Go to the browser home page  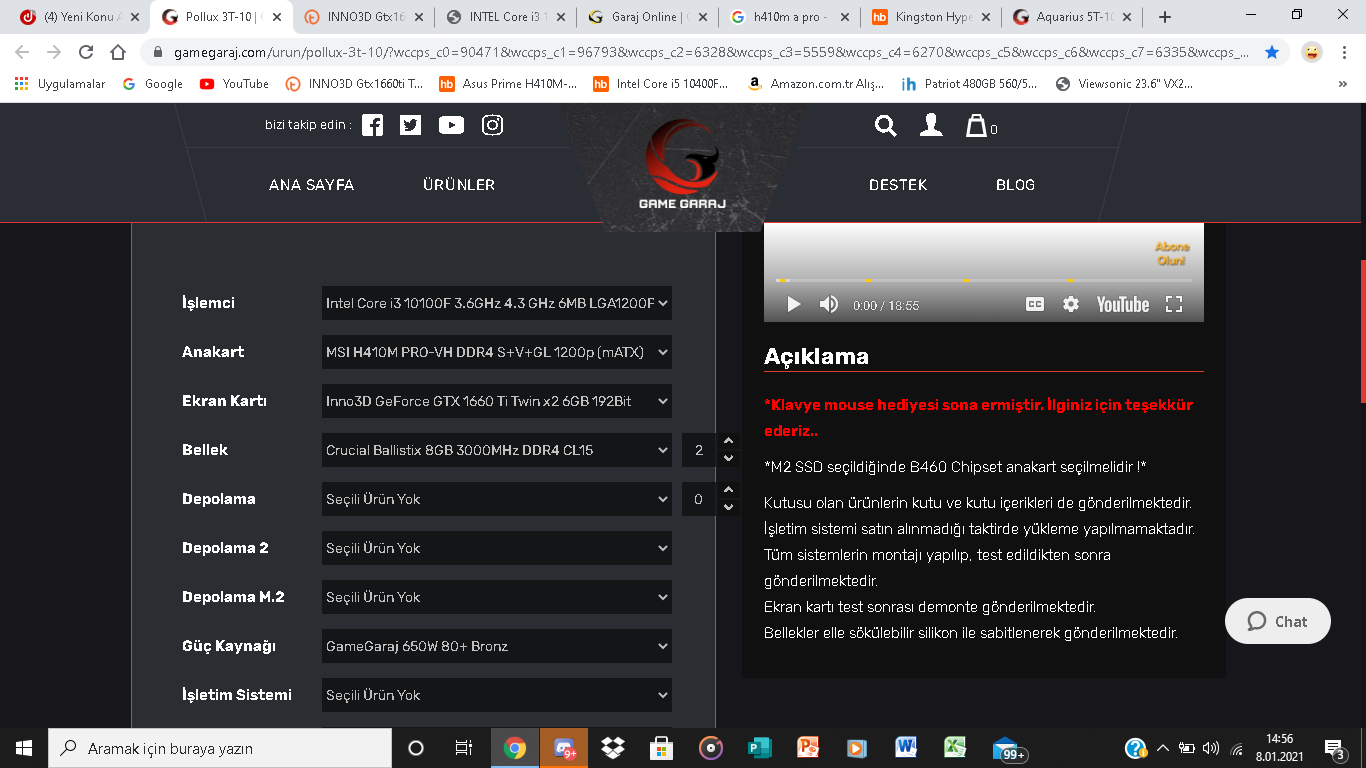[118, 52]
